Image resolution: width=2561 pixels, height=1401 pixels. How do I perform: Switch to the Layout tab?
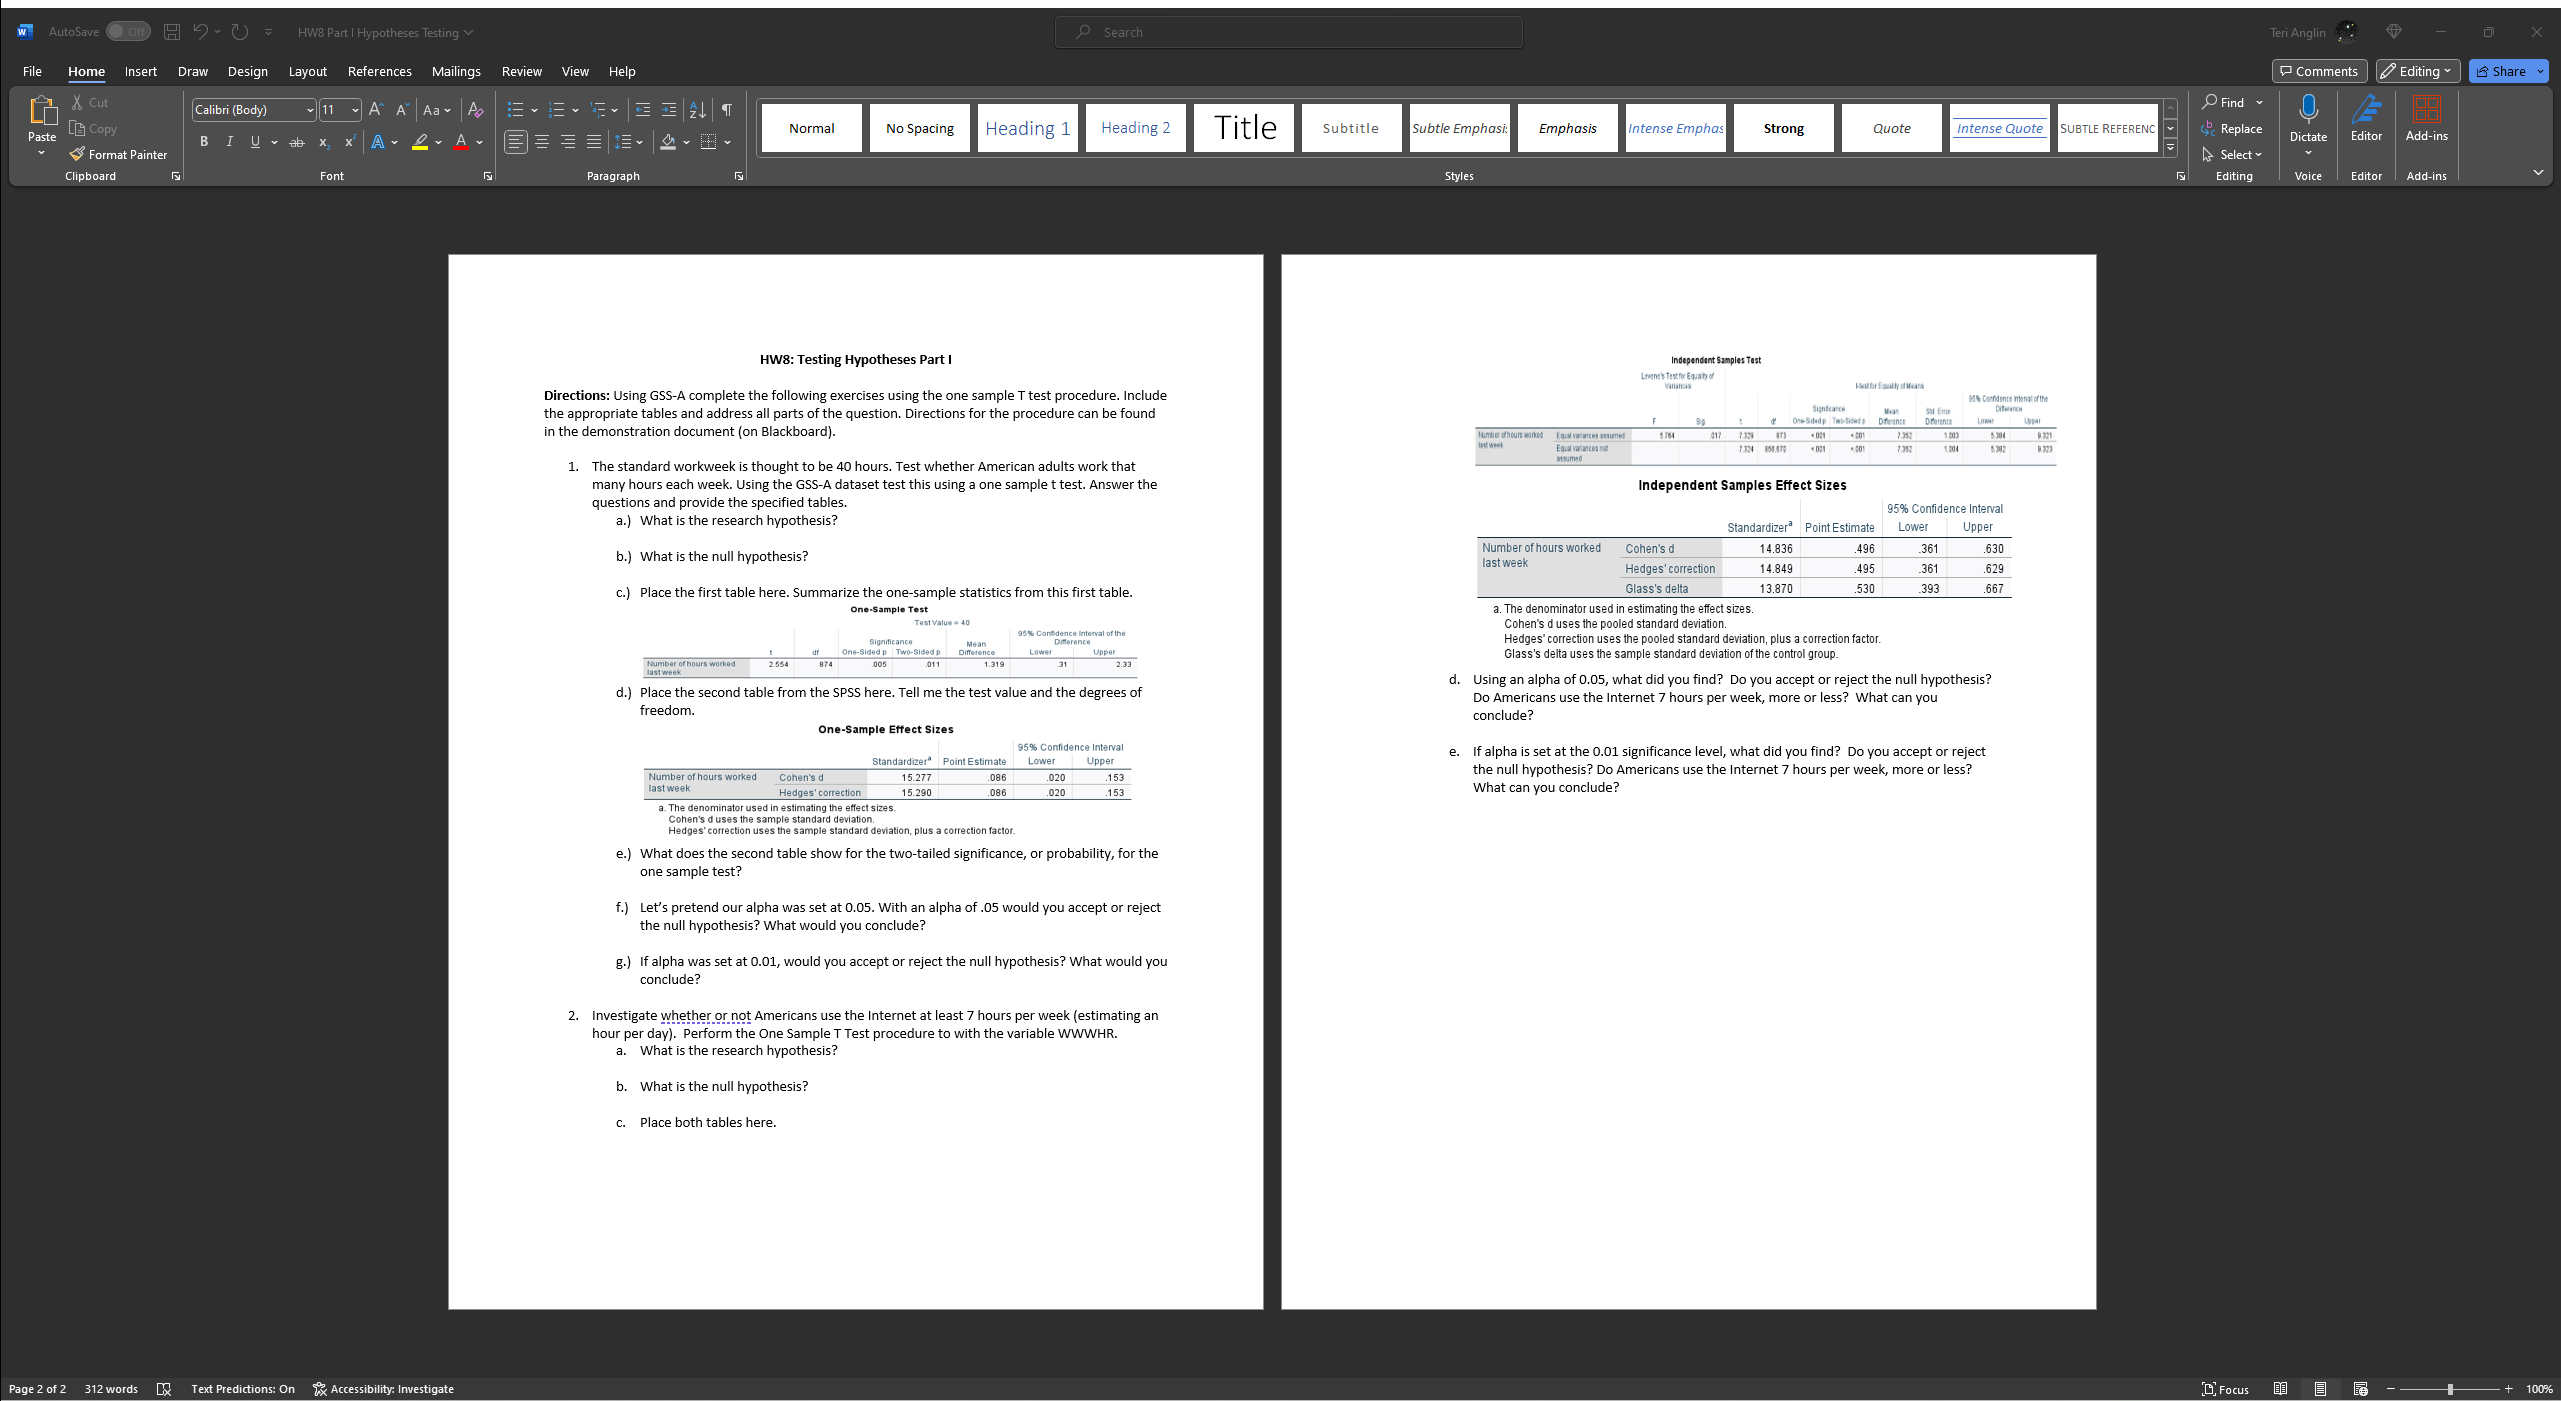coord(307,71)
